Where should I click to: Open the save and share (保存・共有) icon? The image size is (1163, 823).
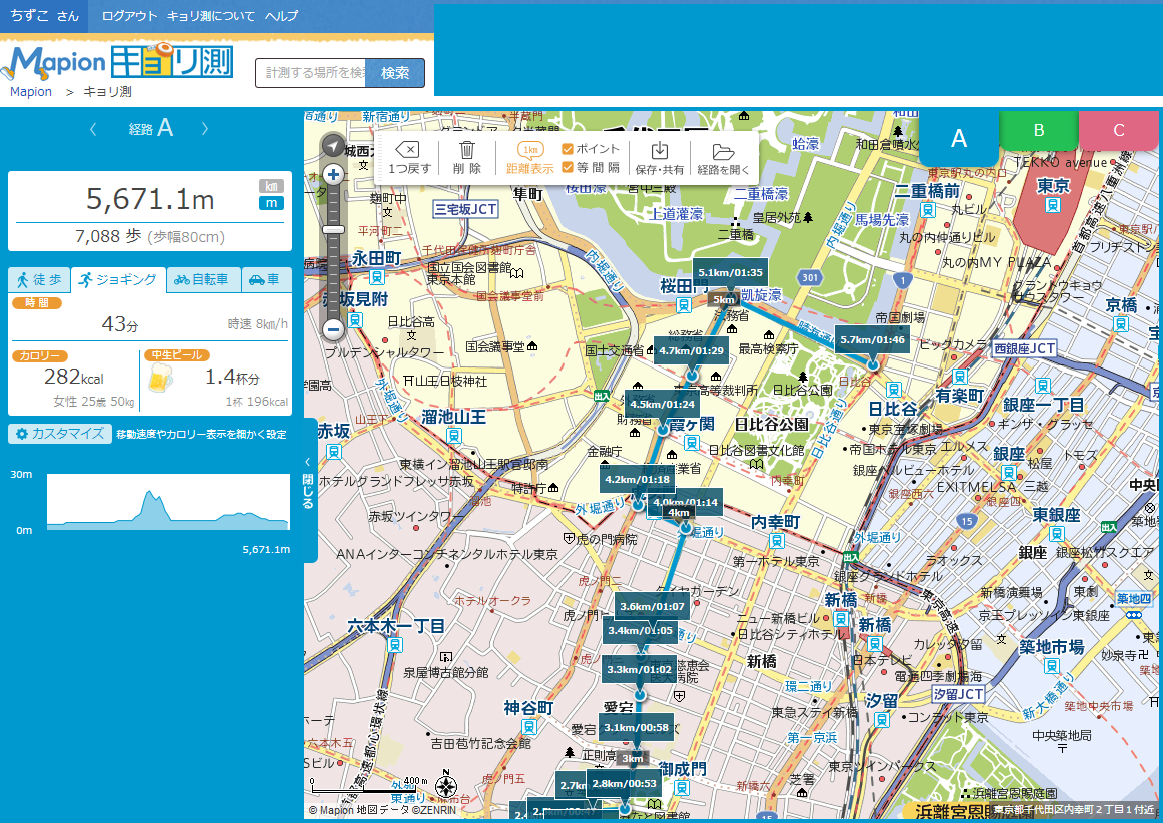point(659,151)
